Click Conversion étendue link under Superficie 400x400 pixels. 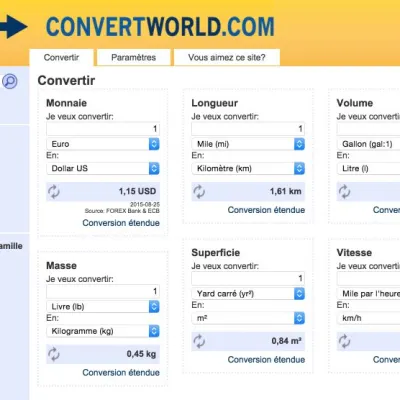266,359
